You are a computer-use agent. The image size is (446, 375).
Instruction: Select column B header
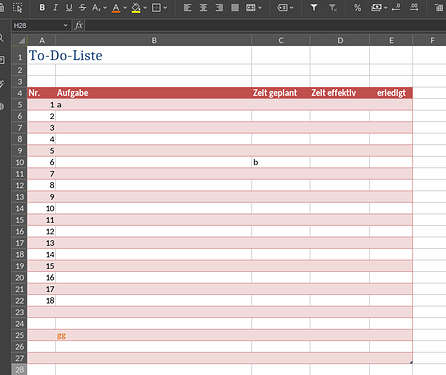pyautogui.click(x=154, y=40)
